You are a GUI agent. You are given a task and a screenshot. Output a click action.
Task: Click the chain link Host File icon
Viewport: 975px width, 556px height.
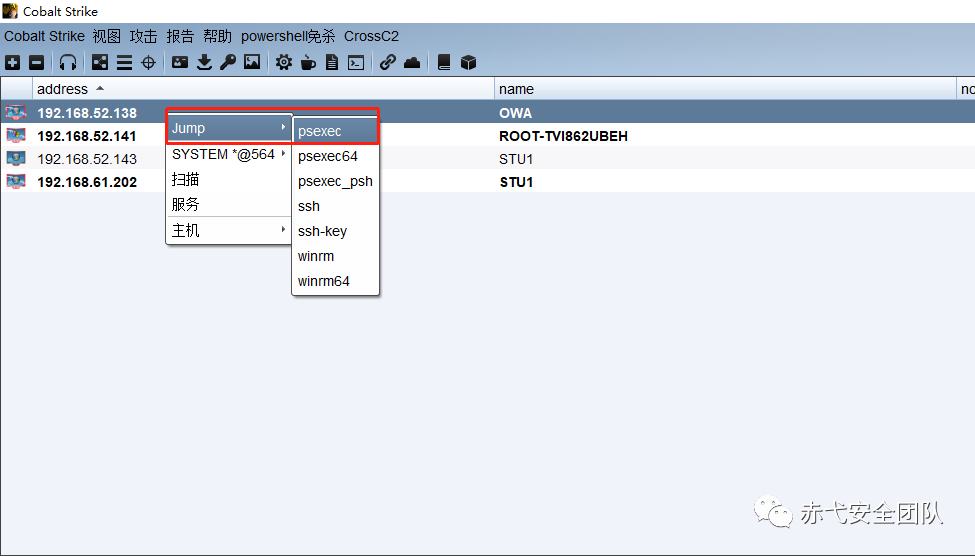click(387, 62)
